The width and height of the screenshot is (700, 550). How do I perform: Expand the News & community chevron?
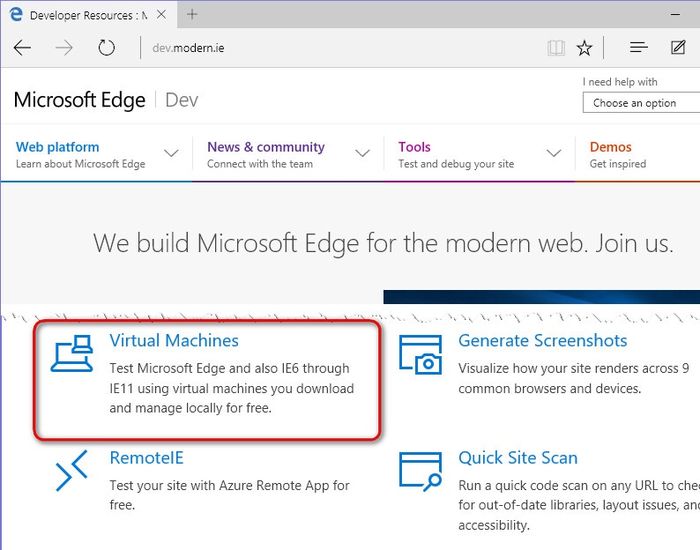(x=362, y=153)
